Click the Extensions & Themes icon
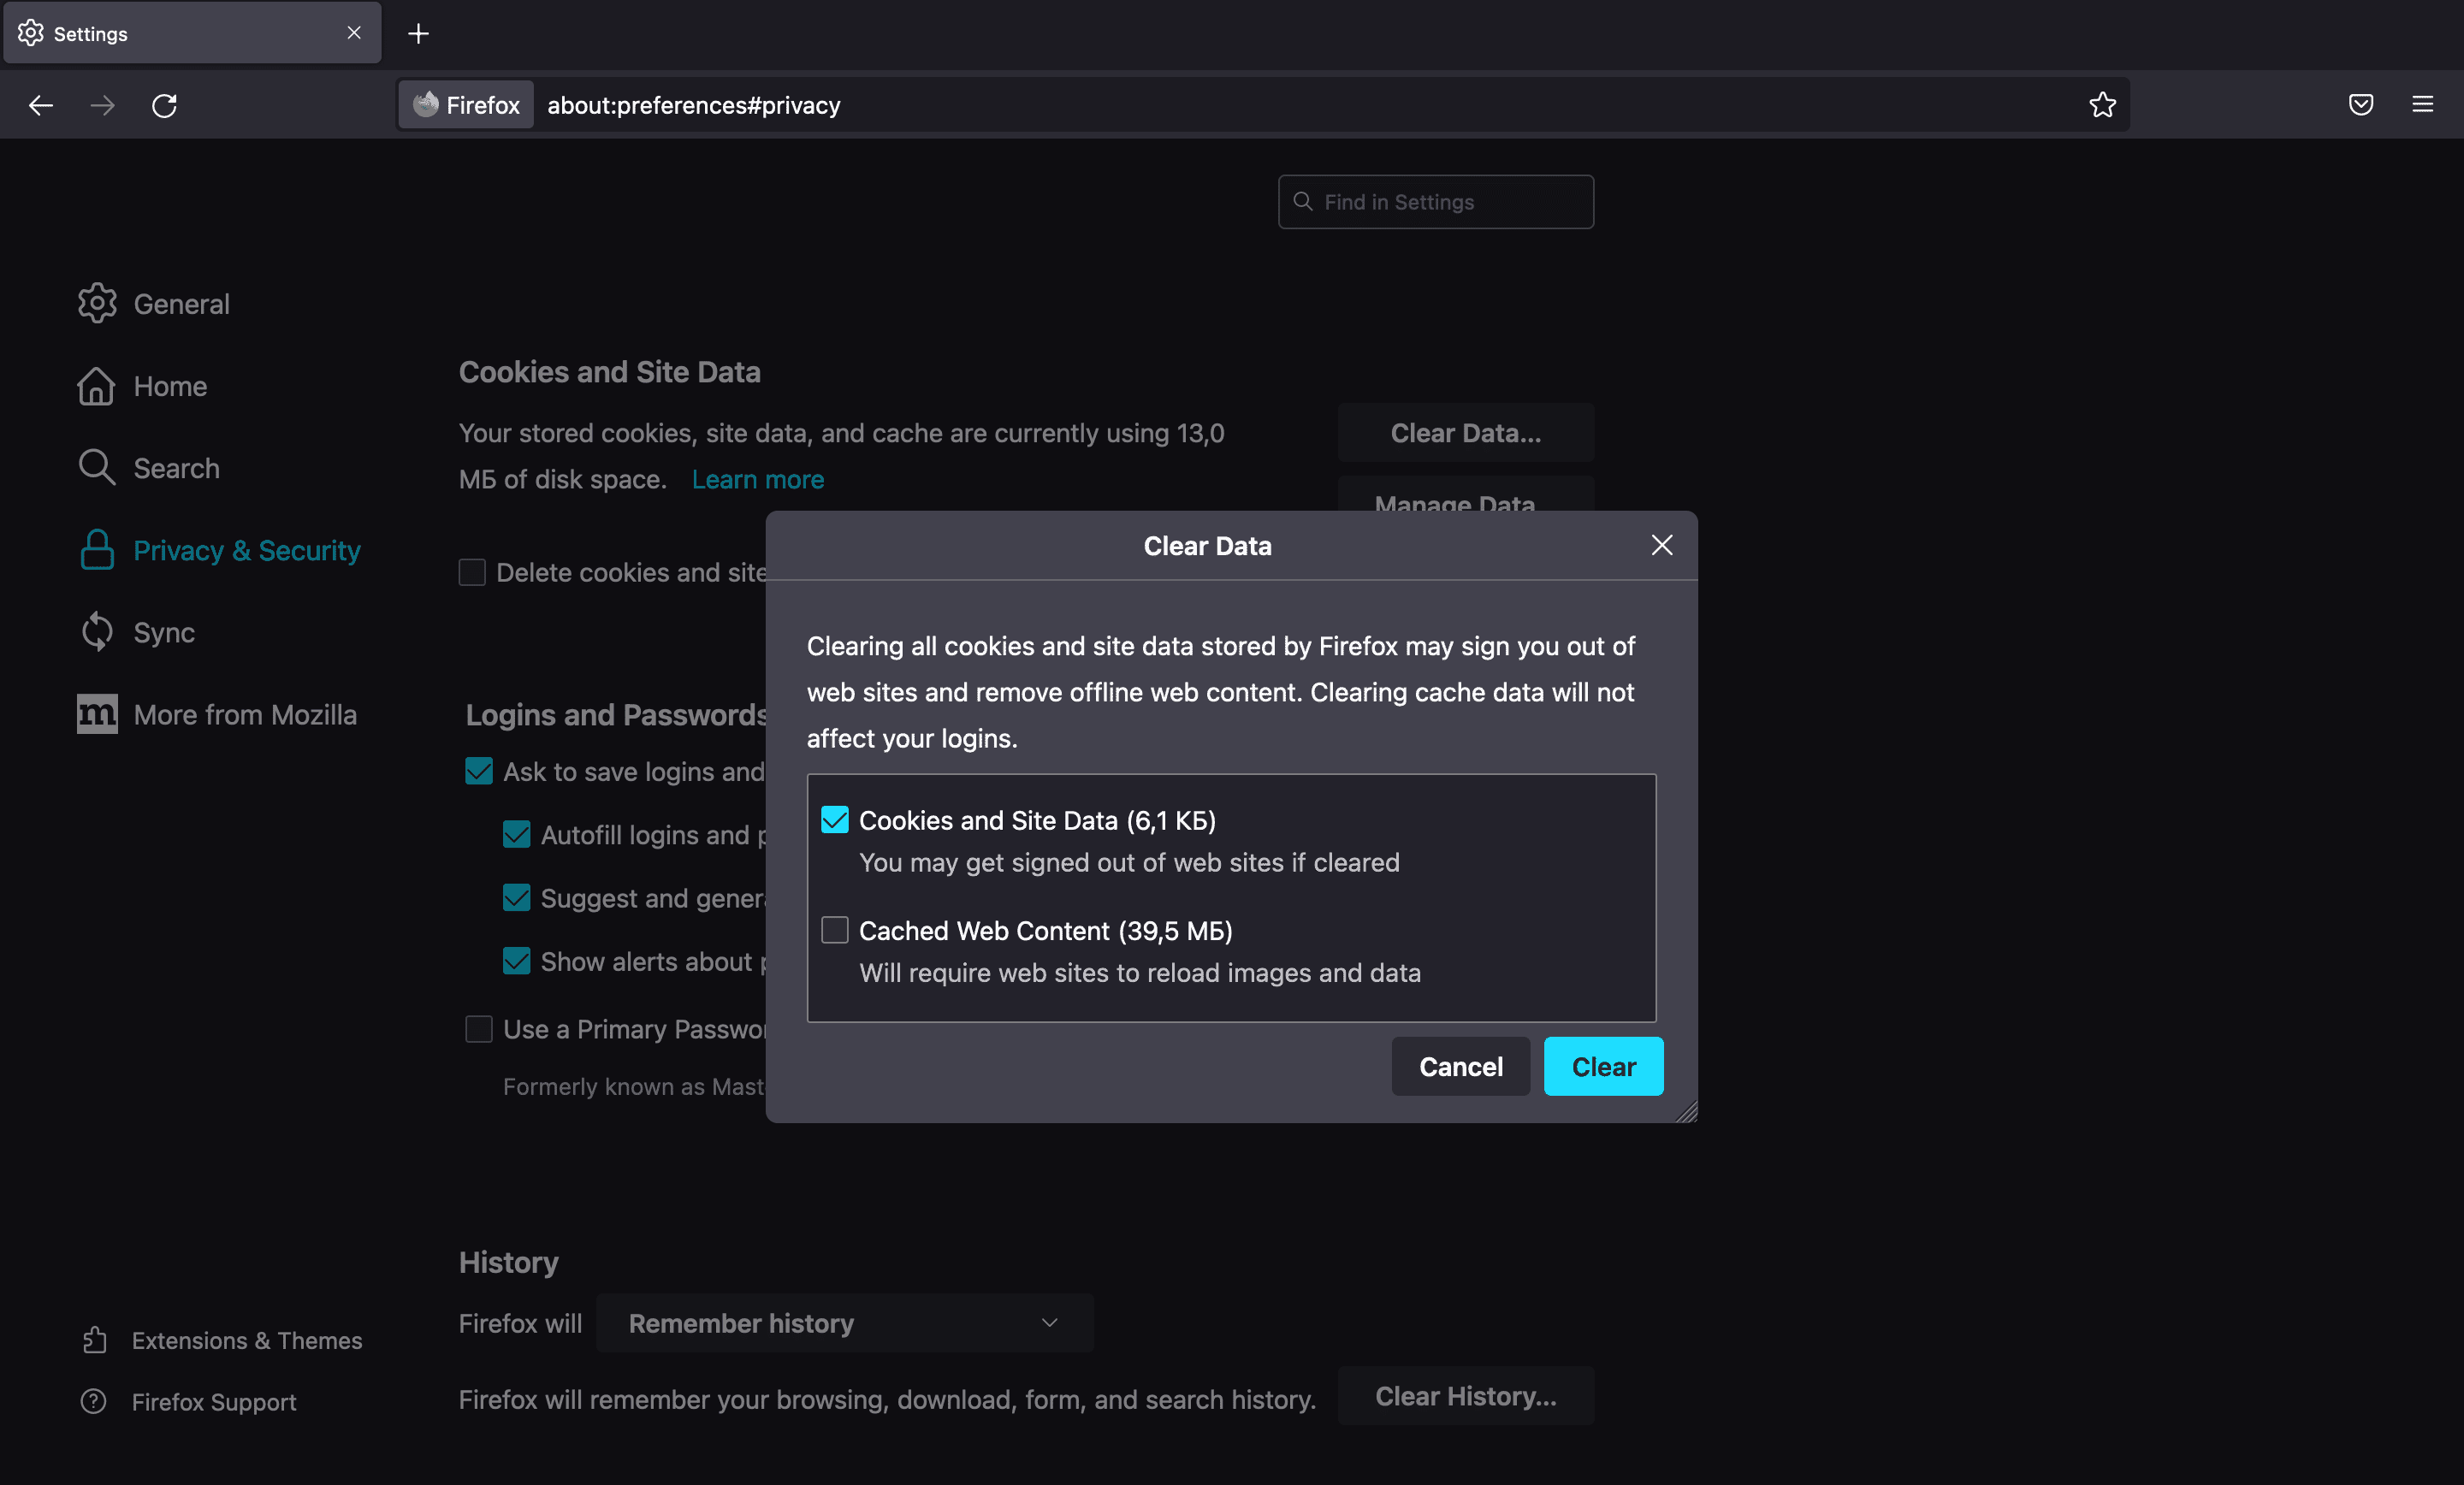 click(x=97, y=1340)
